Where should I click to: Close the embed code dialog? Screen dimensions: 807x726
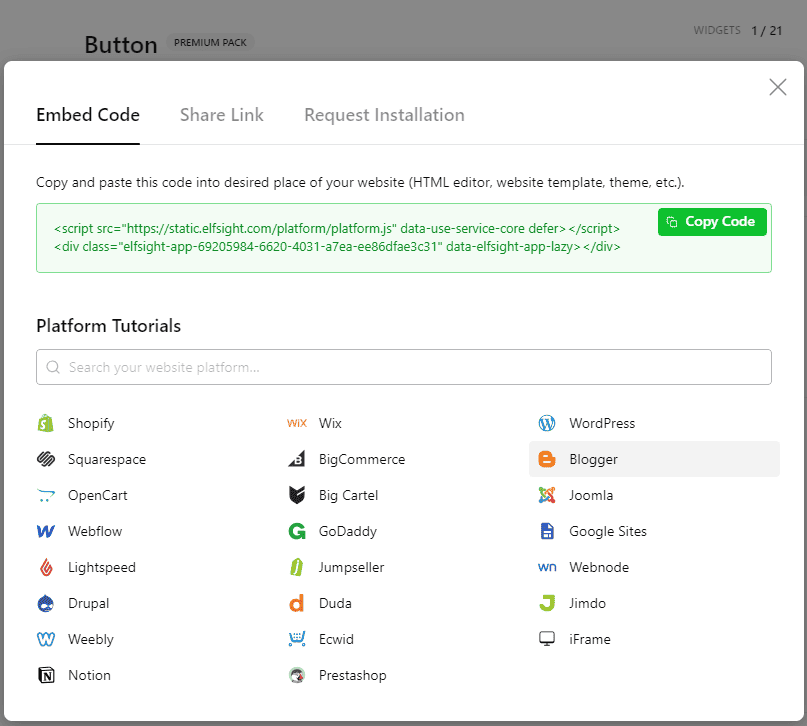[x=778, y=87]
